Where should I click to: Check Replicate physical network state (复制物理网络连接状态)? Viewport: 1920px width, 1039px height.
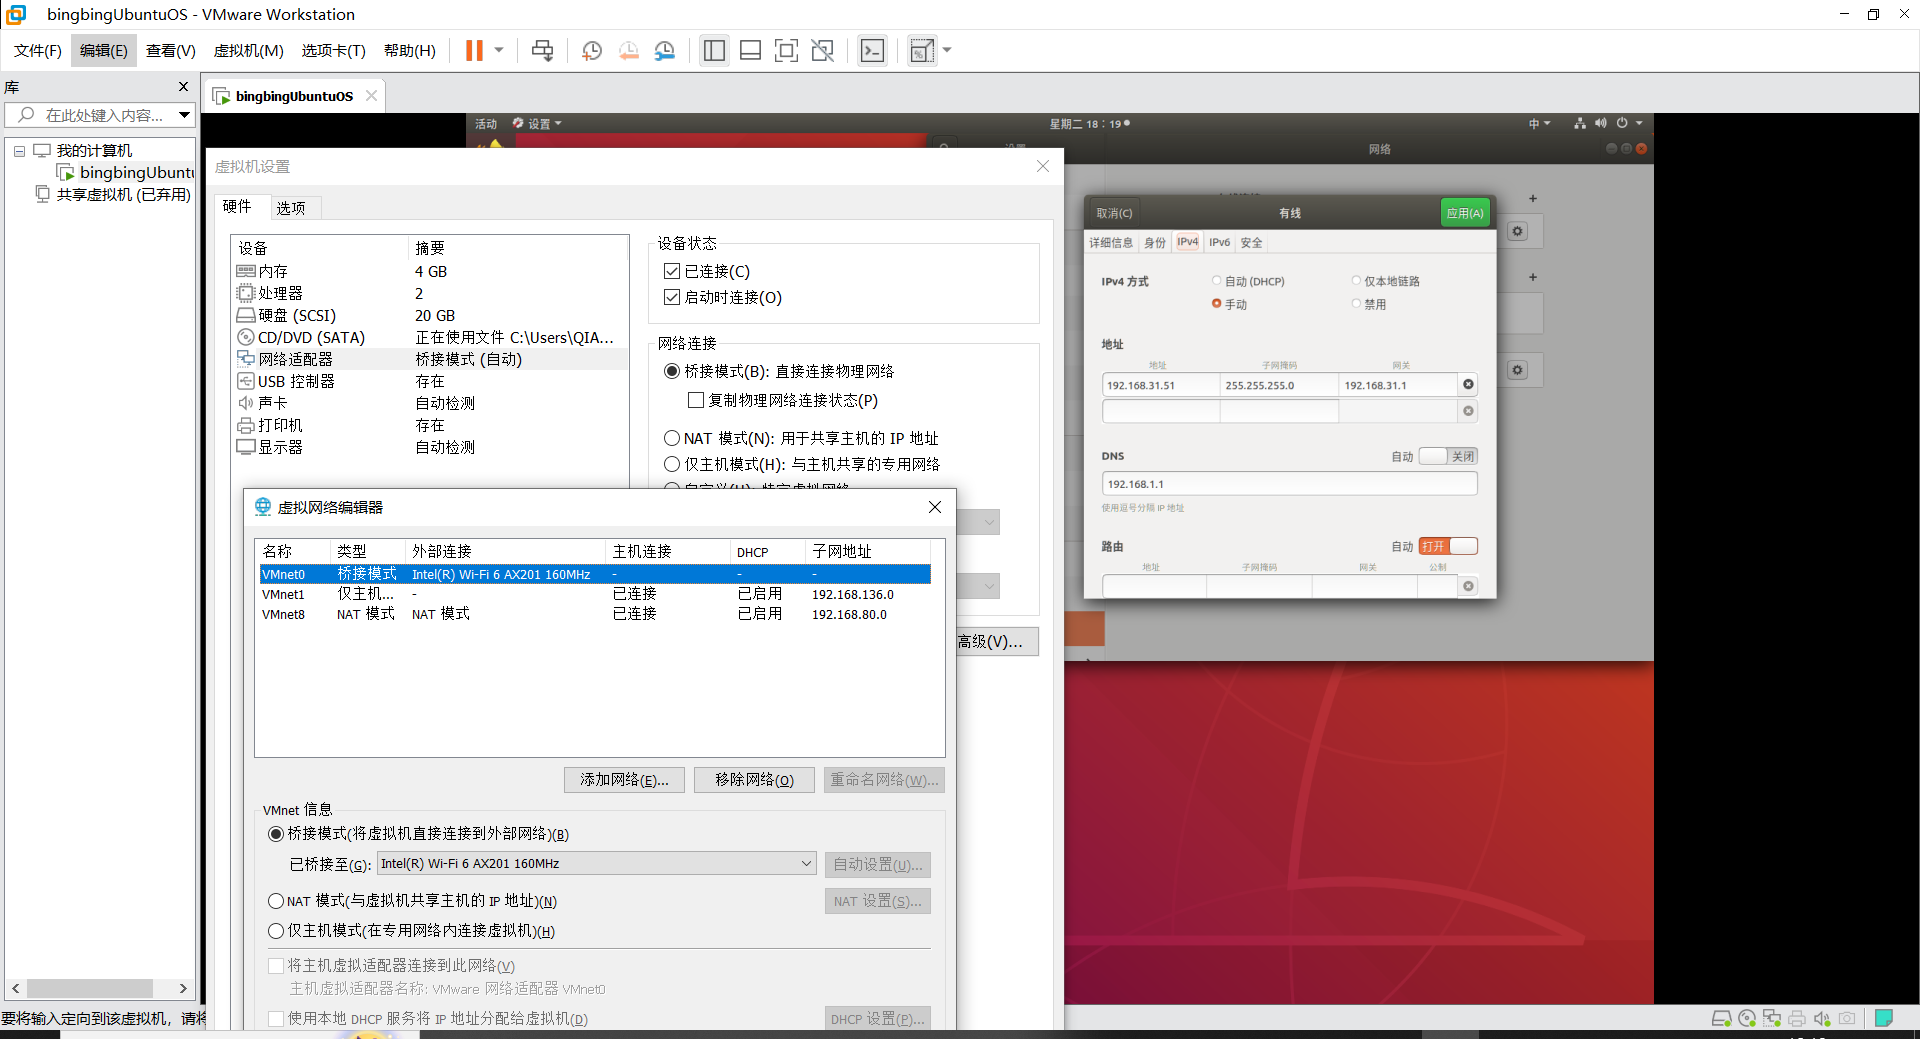(x=696, y=400)
